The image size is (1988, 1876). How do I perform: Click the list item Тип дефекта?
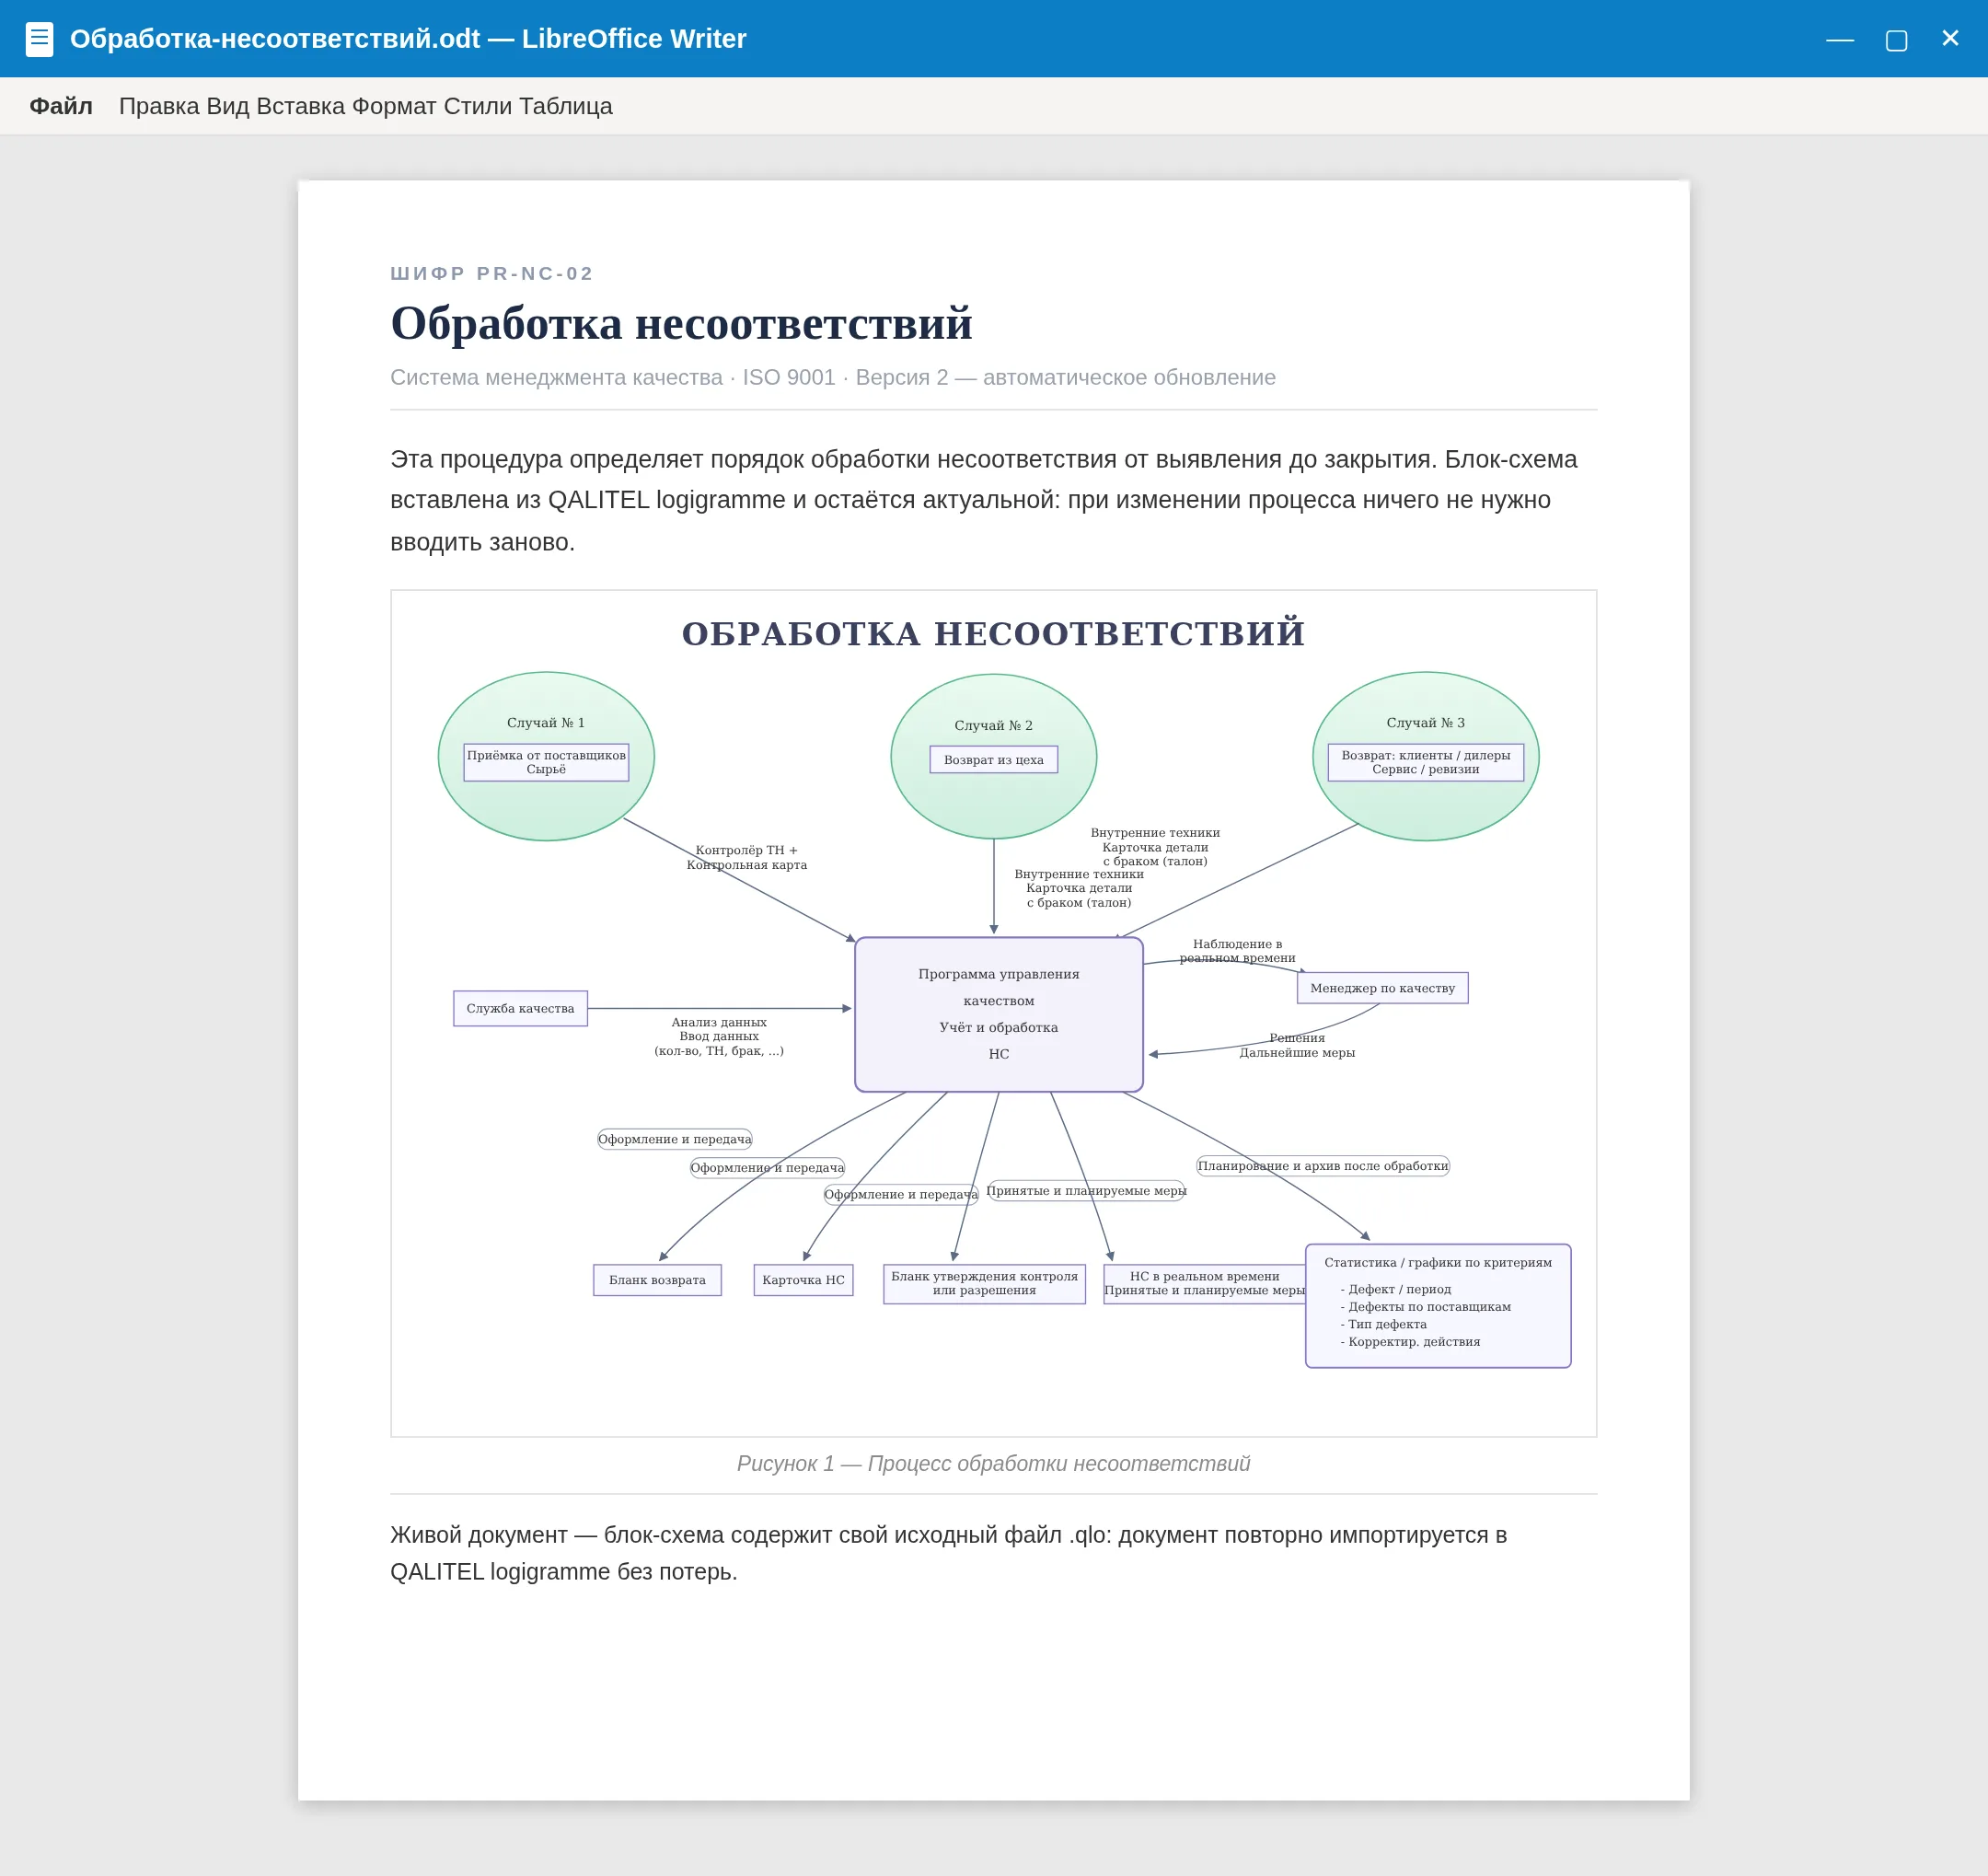tap(1384, 1324)
